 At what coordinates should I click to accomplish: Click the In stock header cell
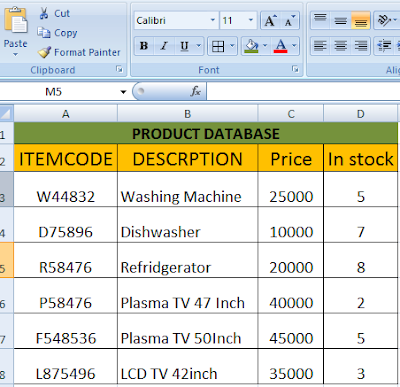coord(361,158)
